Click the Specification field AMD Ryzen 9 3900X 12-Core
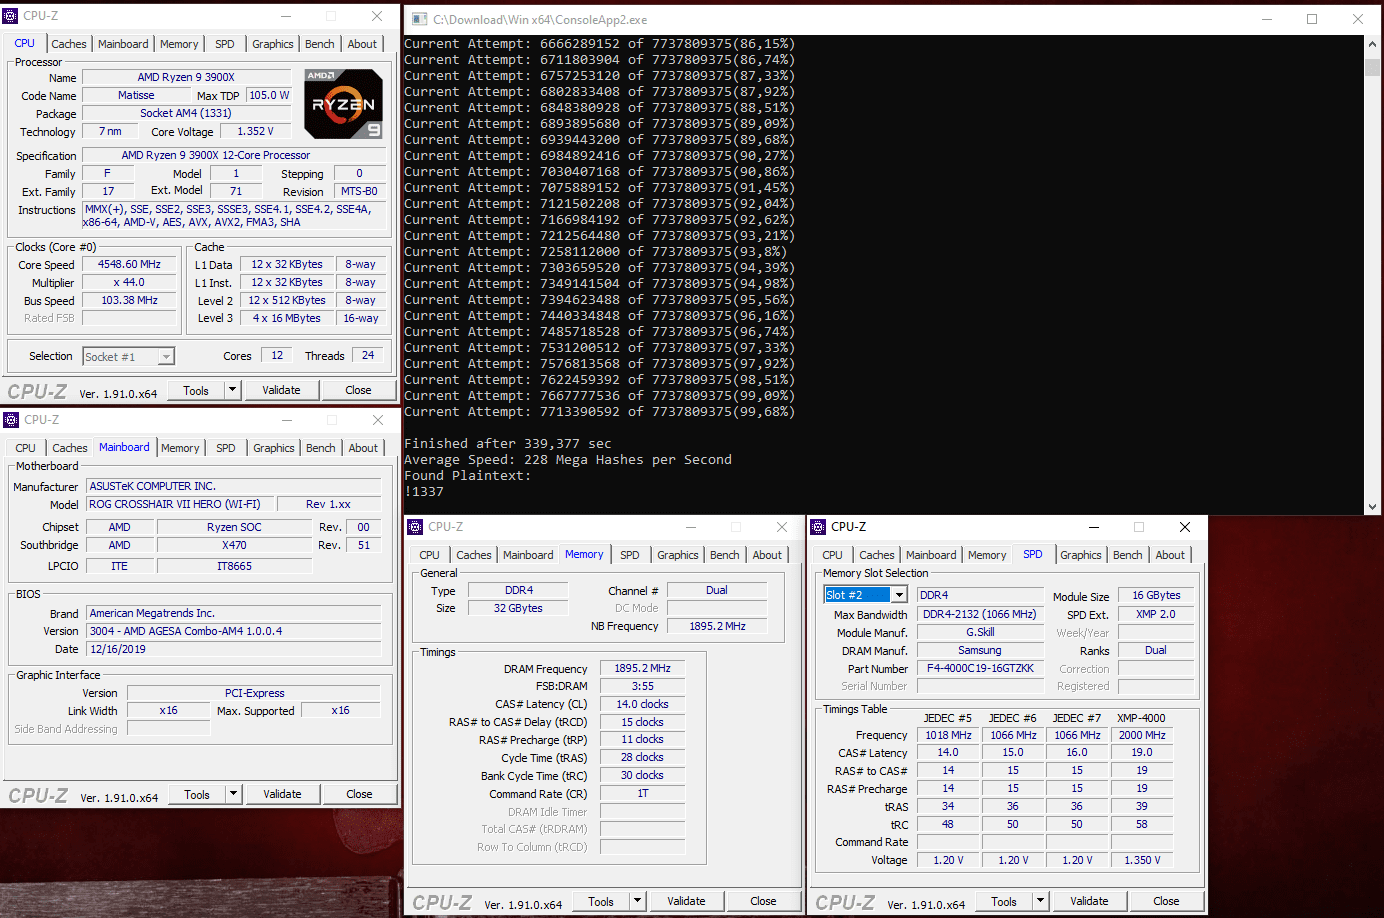 coord(234,156)
